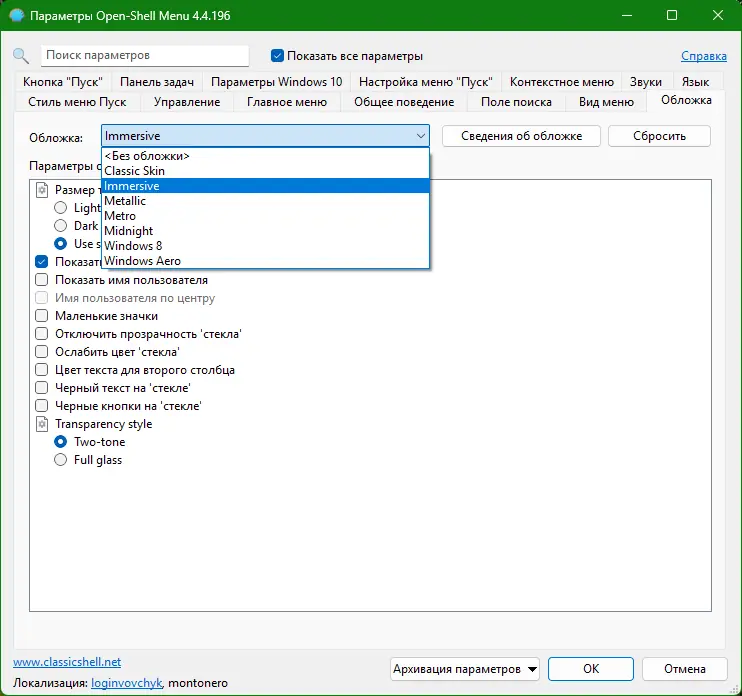This screenshot has width=742, height=696.
Task: Choose "<Без обложки>" from skin list
Action: (x=265, y=156)
